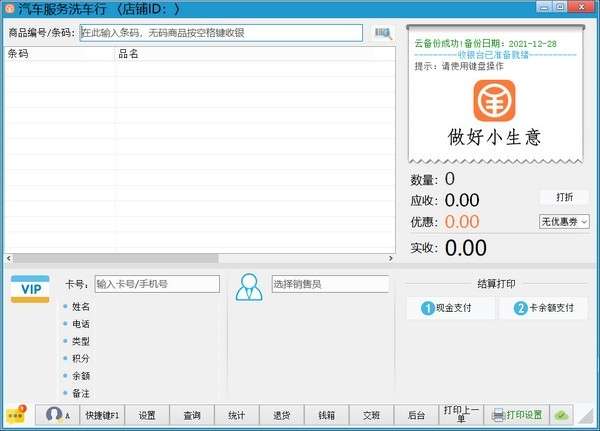Click the app icon in title bar
Image resolution: width=600 pixels, height=431 pixels.
click(x=10, y=8)
